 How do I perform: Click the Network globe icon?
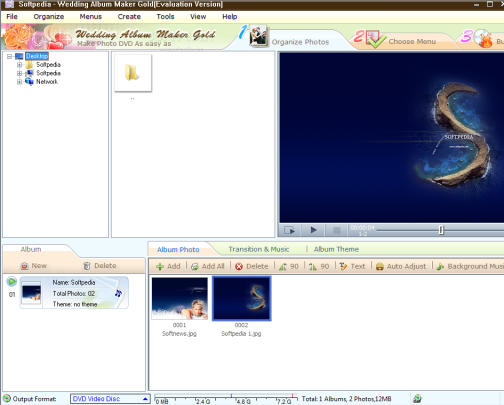pyautogui.click(x=29, y=81)
